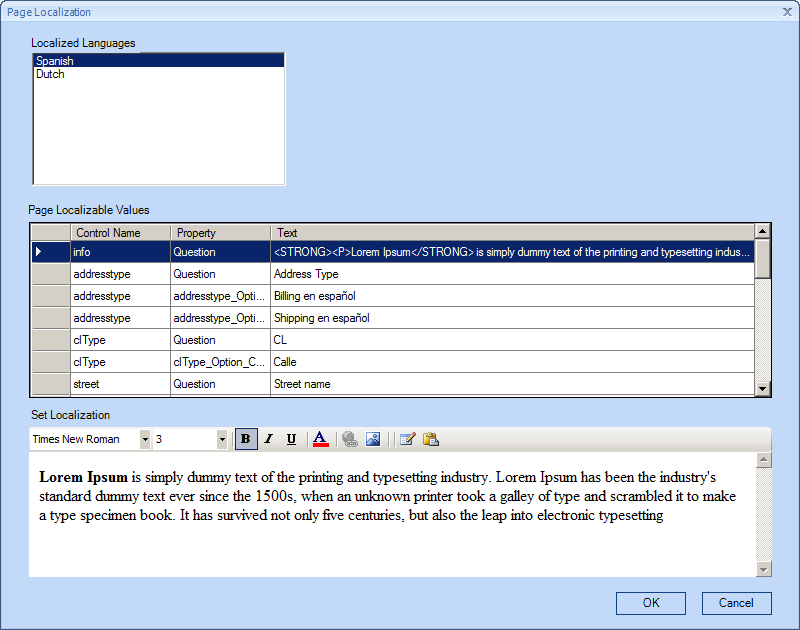Click the Lorem Ipsum STRONG text cell
Viewport: 800px width, 630px height.
(x=512, y=252)
